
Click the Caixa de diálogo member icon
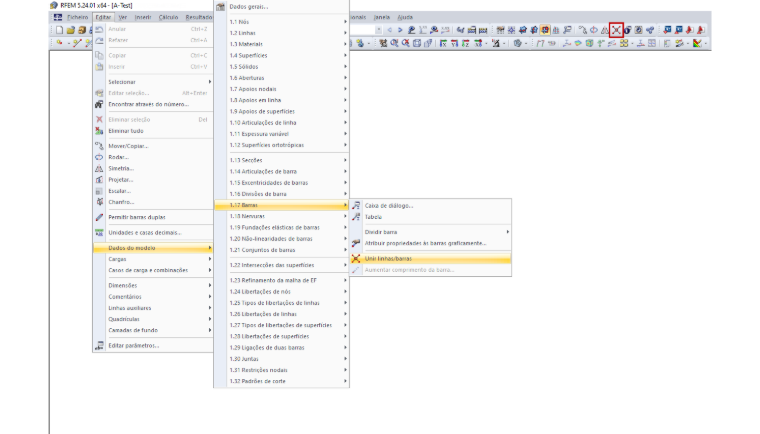(x=356, y=206)
